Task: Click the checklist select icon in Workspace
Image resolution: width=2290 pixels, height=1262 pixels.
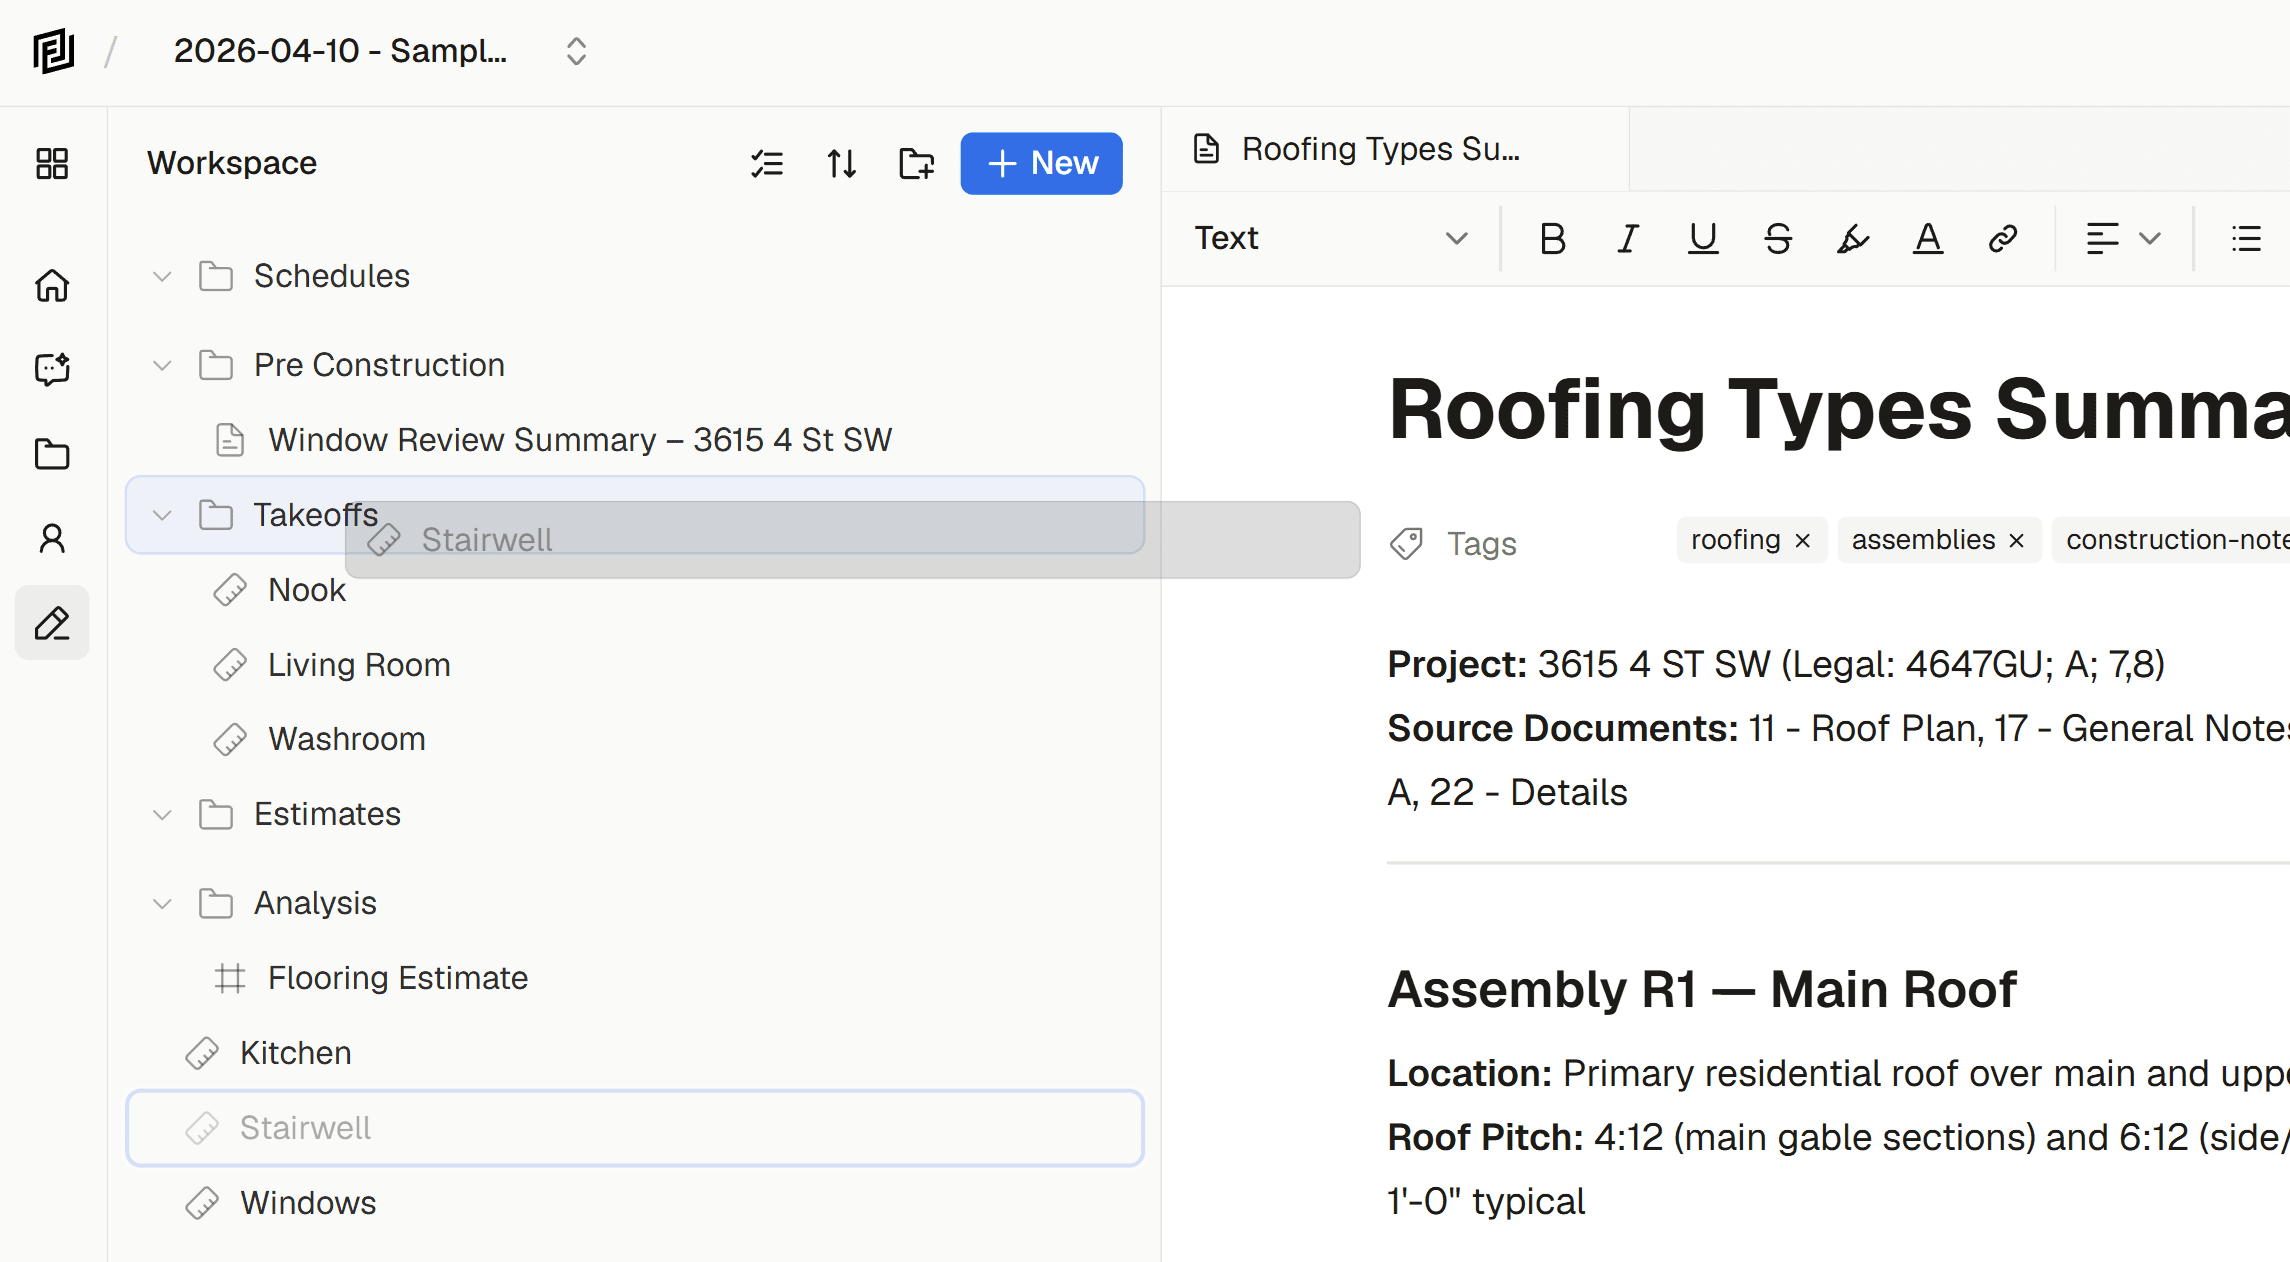Action: pos(767,163)
